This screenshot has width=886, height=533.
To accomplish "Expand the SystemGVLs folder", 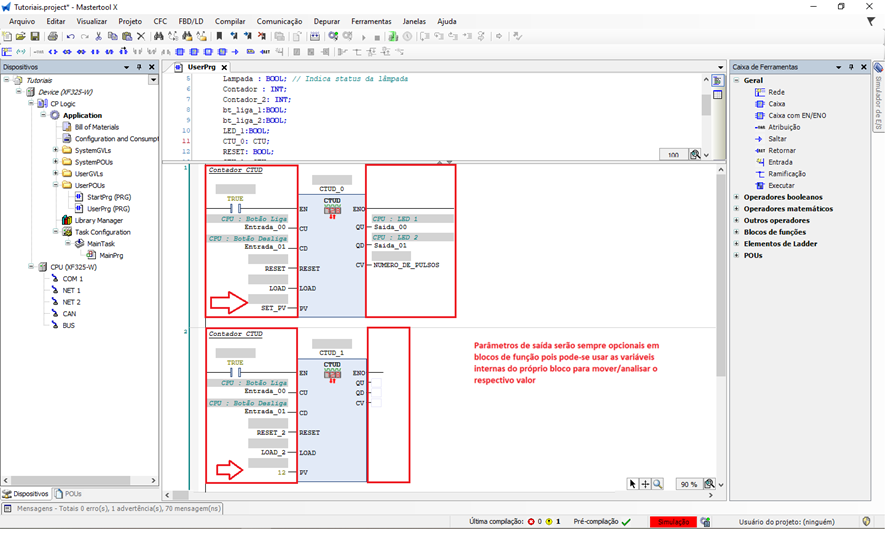I will (54, 150).
